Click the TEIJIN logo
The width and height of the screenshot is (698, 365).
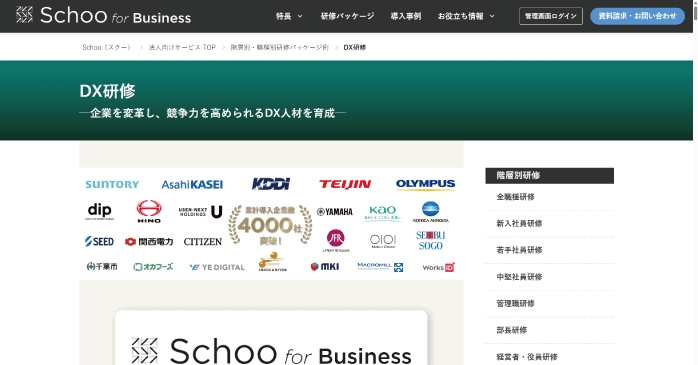coord(345,184)
